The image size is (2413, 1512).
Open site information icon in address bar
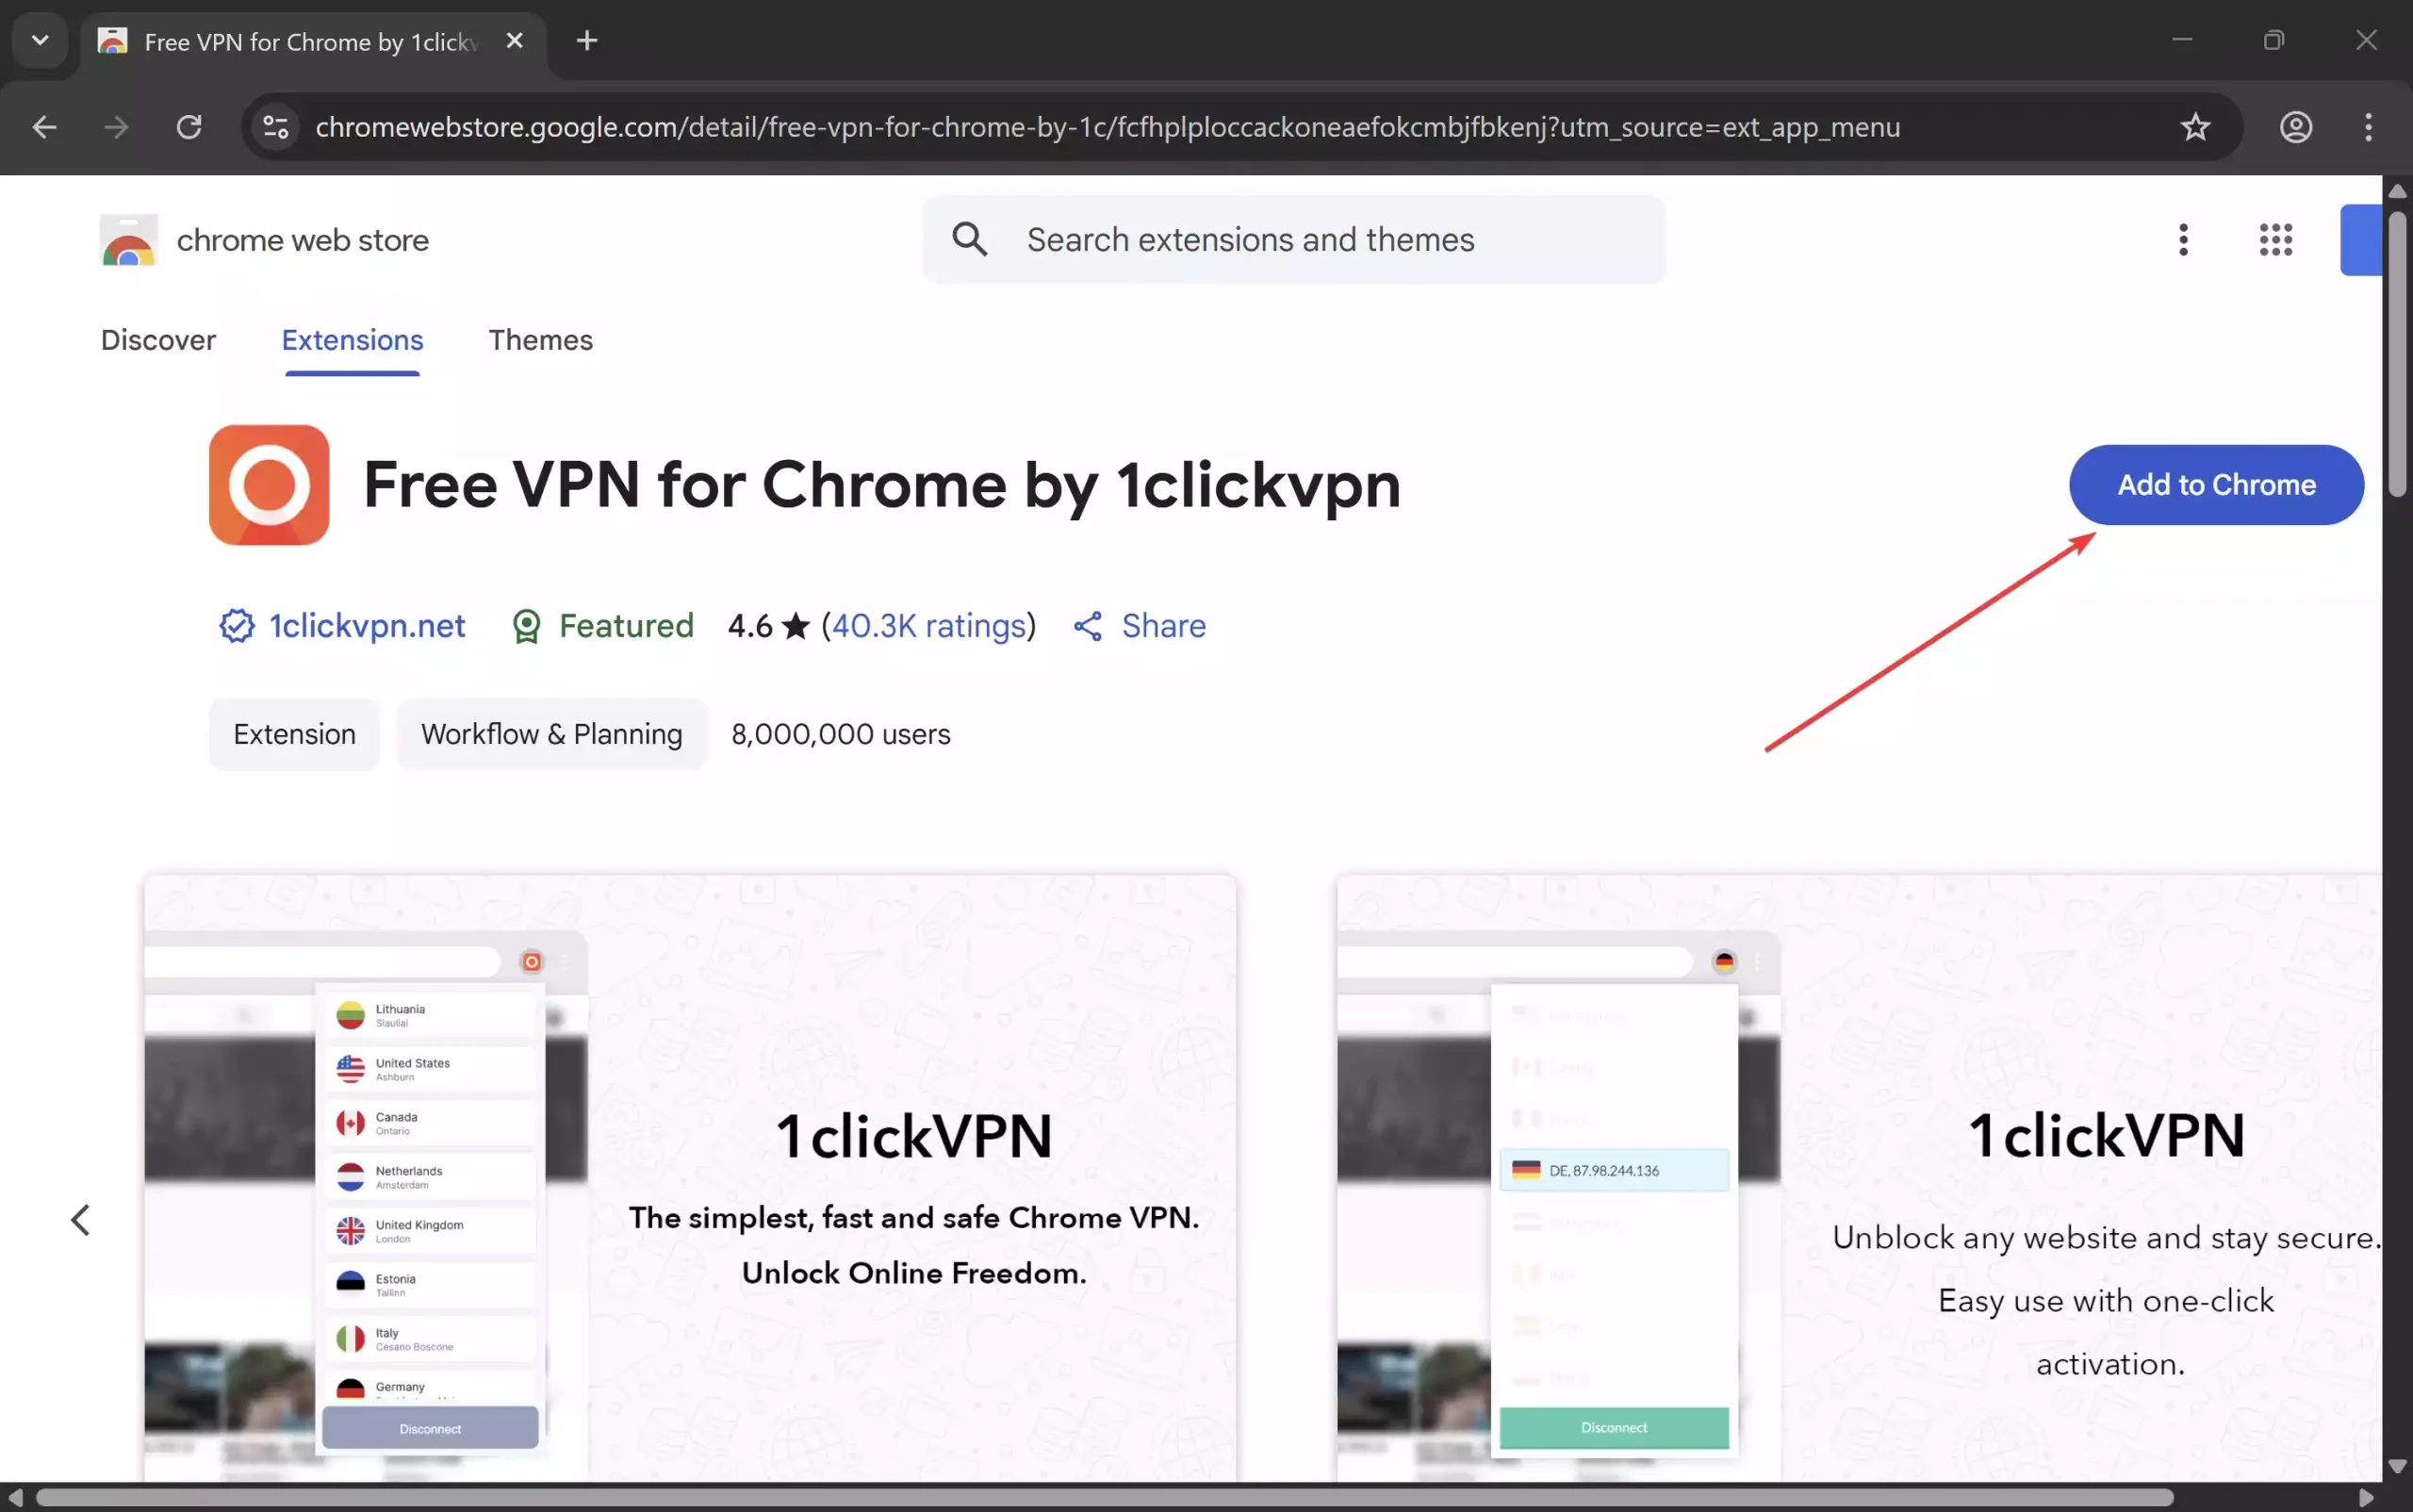276,127
